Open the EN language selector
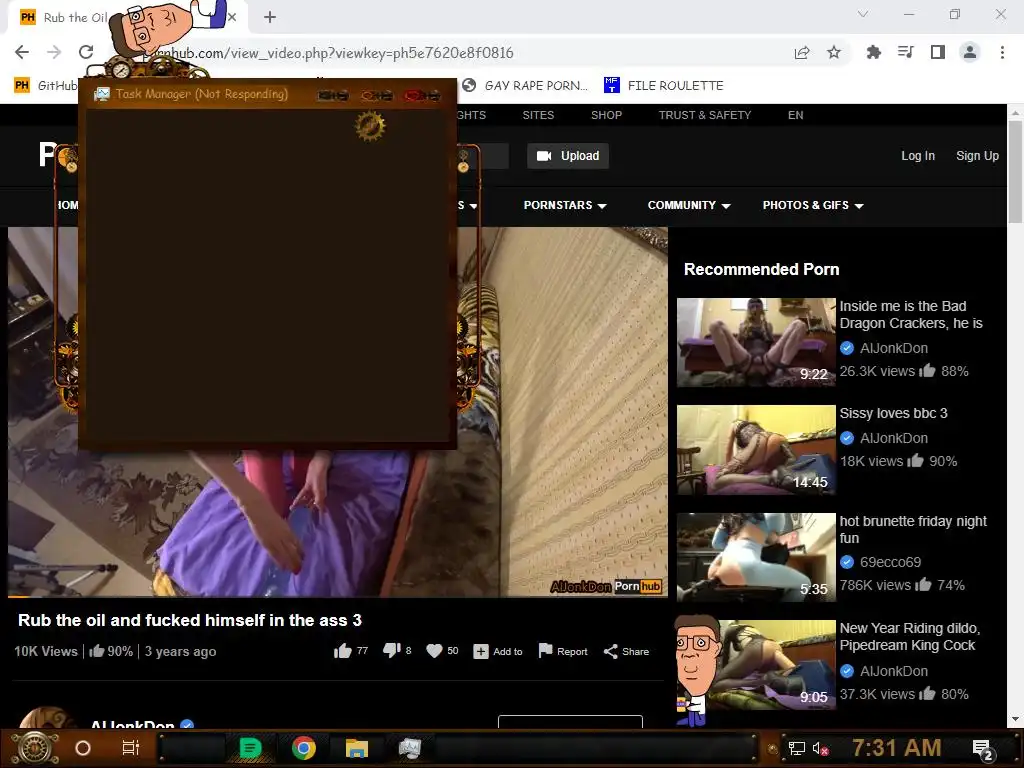The image size is (1024, 768). click(x=795, y=115)
